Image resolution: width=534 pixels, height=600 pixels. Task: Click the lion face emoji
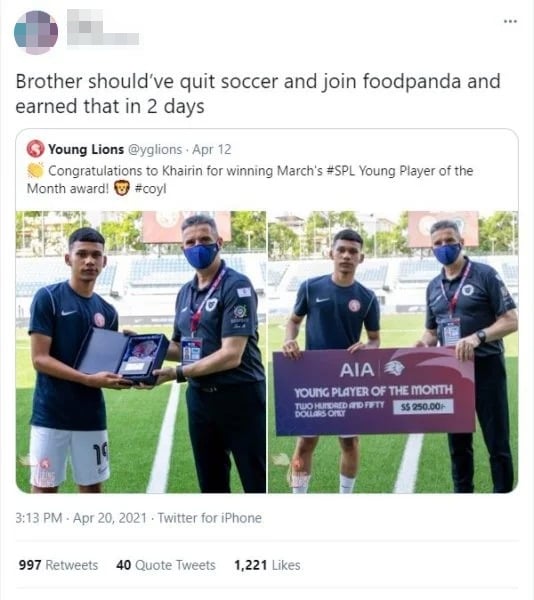(122, 188)
